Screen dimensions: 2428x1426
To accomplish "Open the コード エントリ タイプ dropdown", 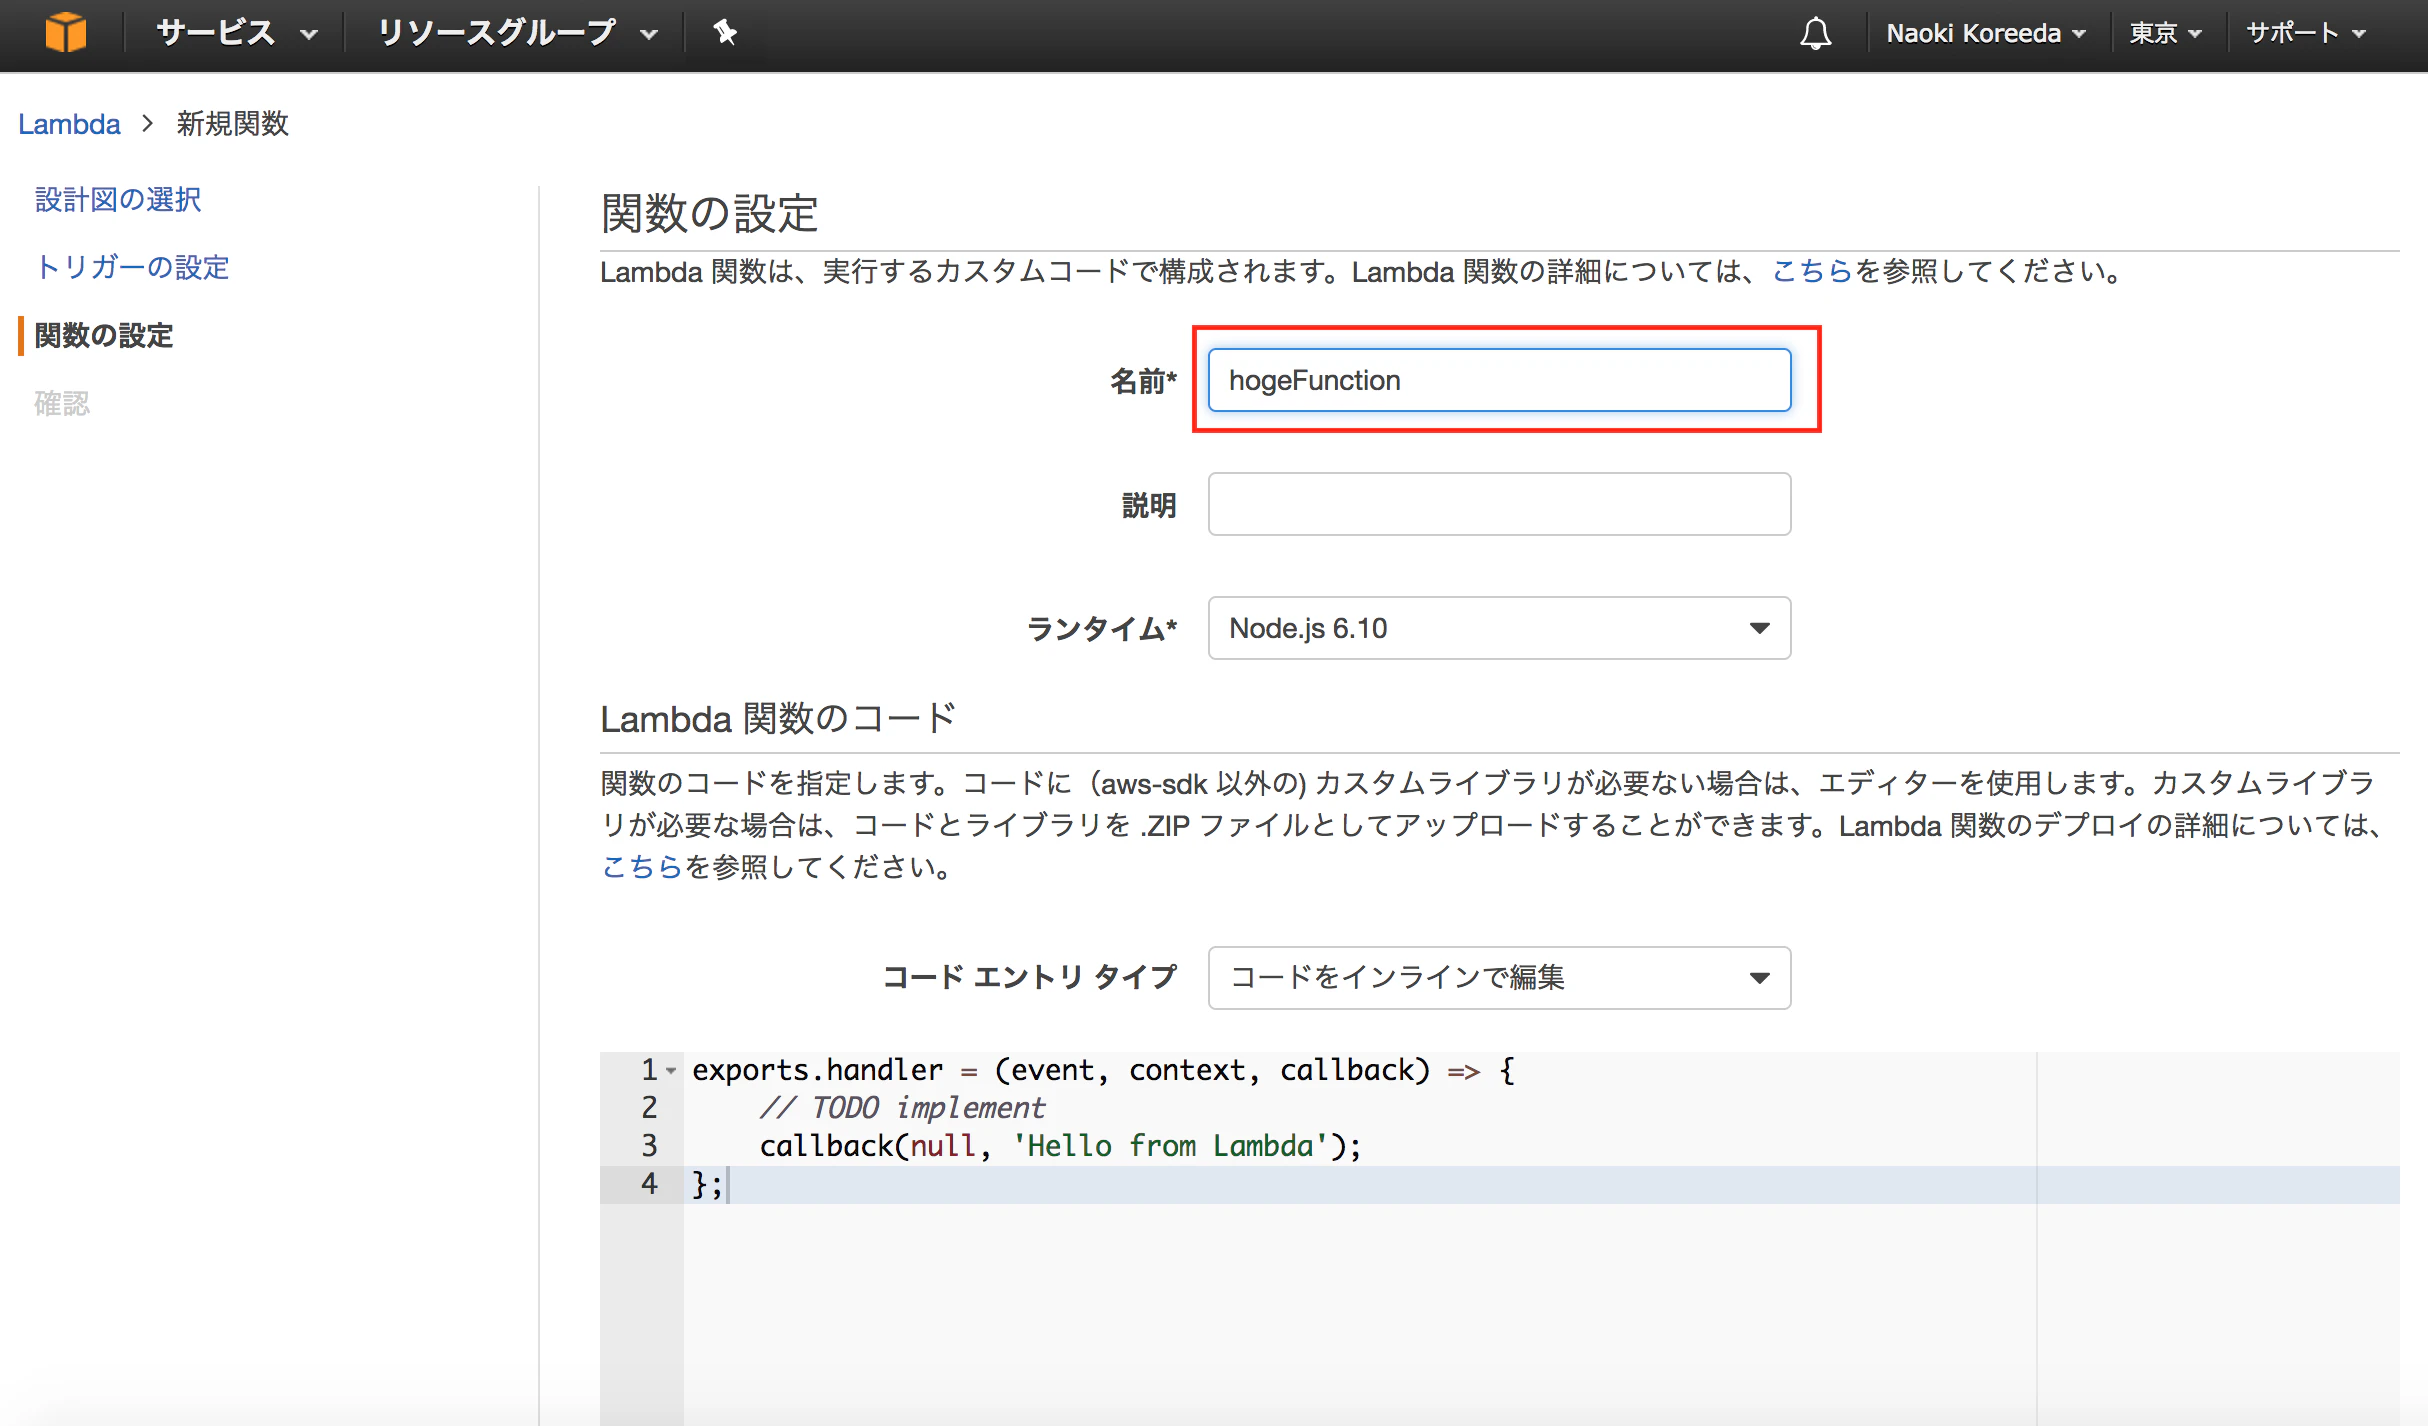I will pyautogui.click(x=1499, y=977).
